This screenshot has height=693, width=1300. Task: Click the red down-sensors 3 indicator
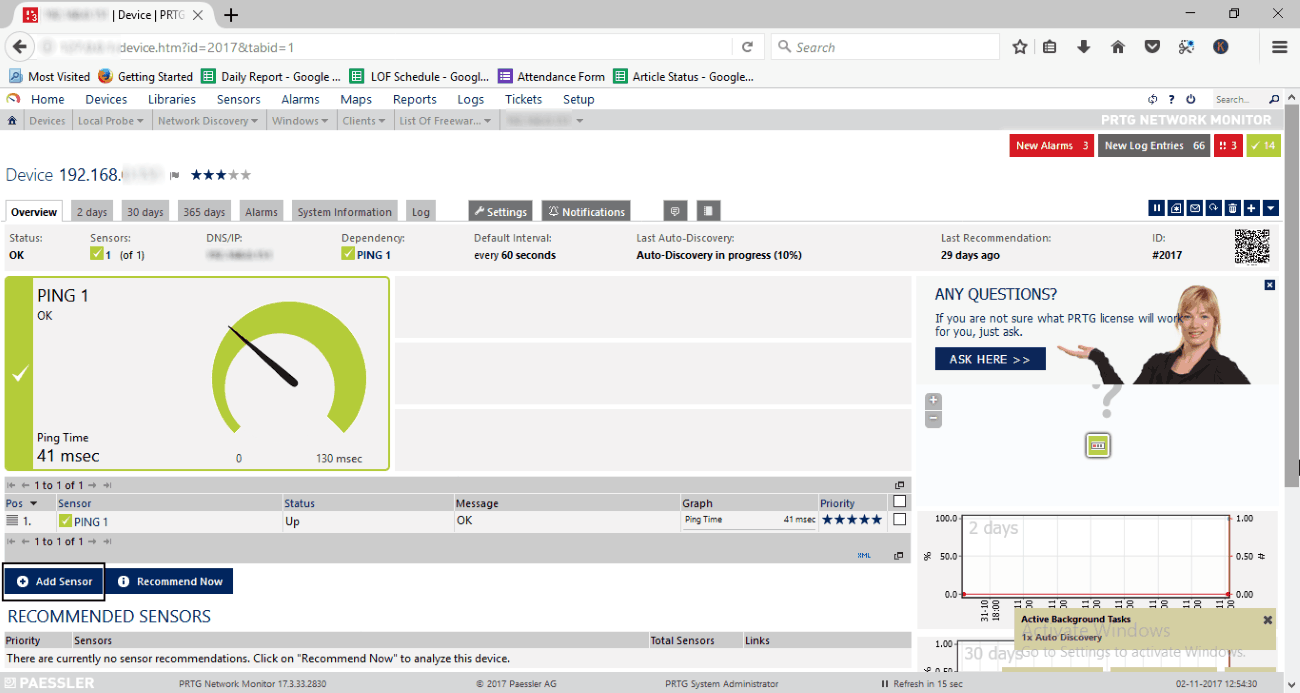(1228, 146)
